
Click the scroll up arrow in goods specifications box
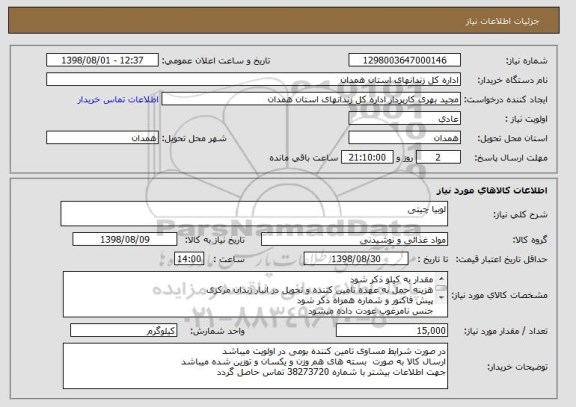441,278
